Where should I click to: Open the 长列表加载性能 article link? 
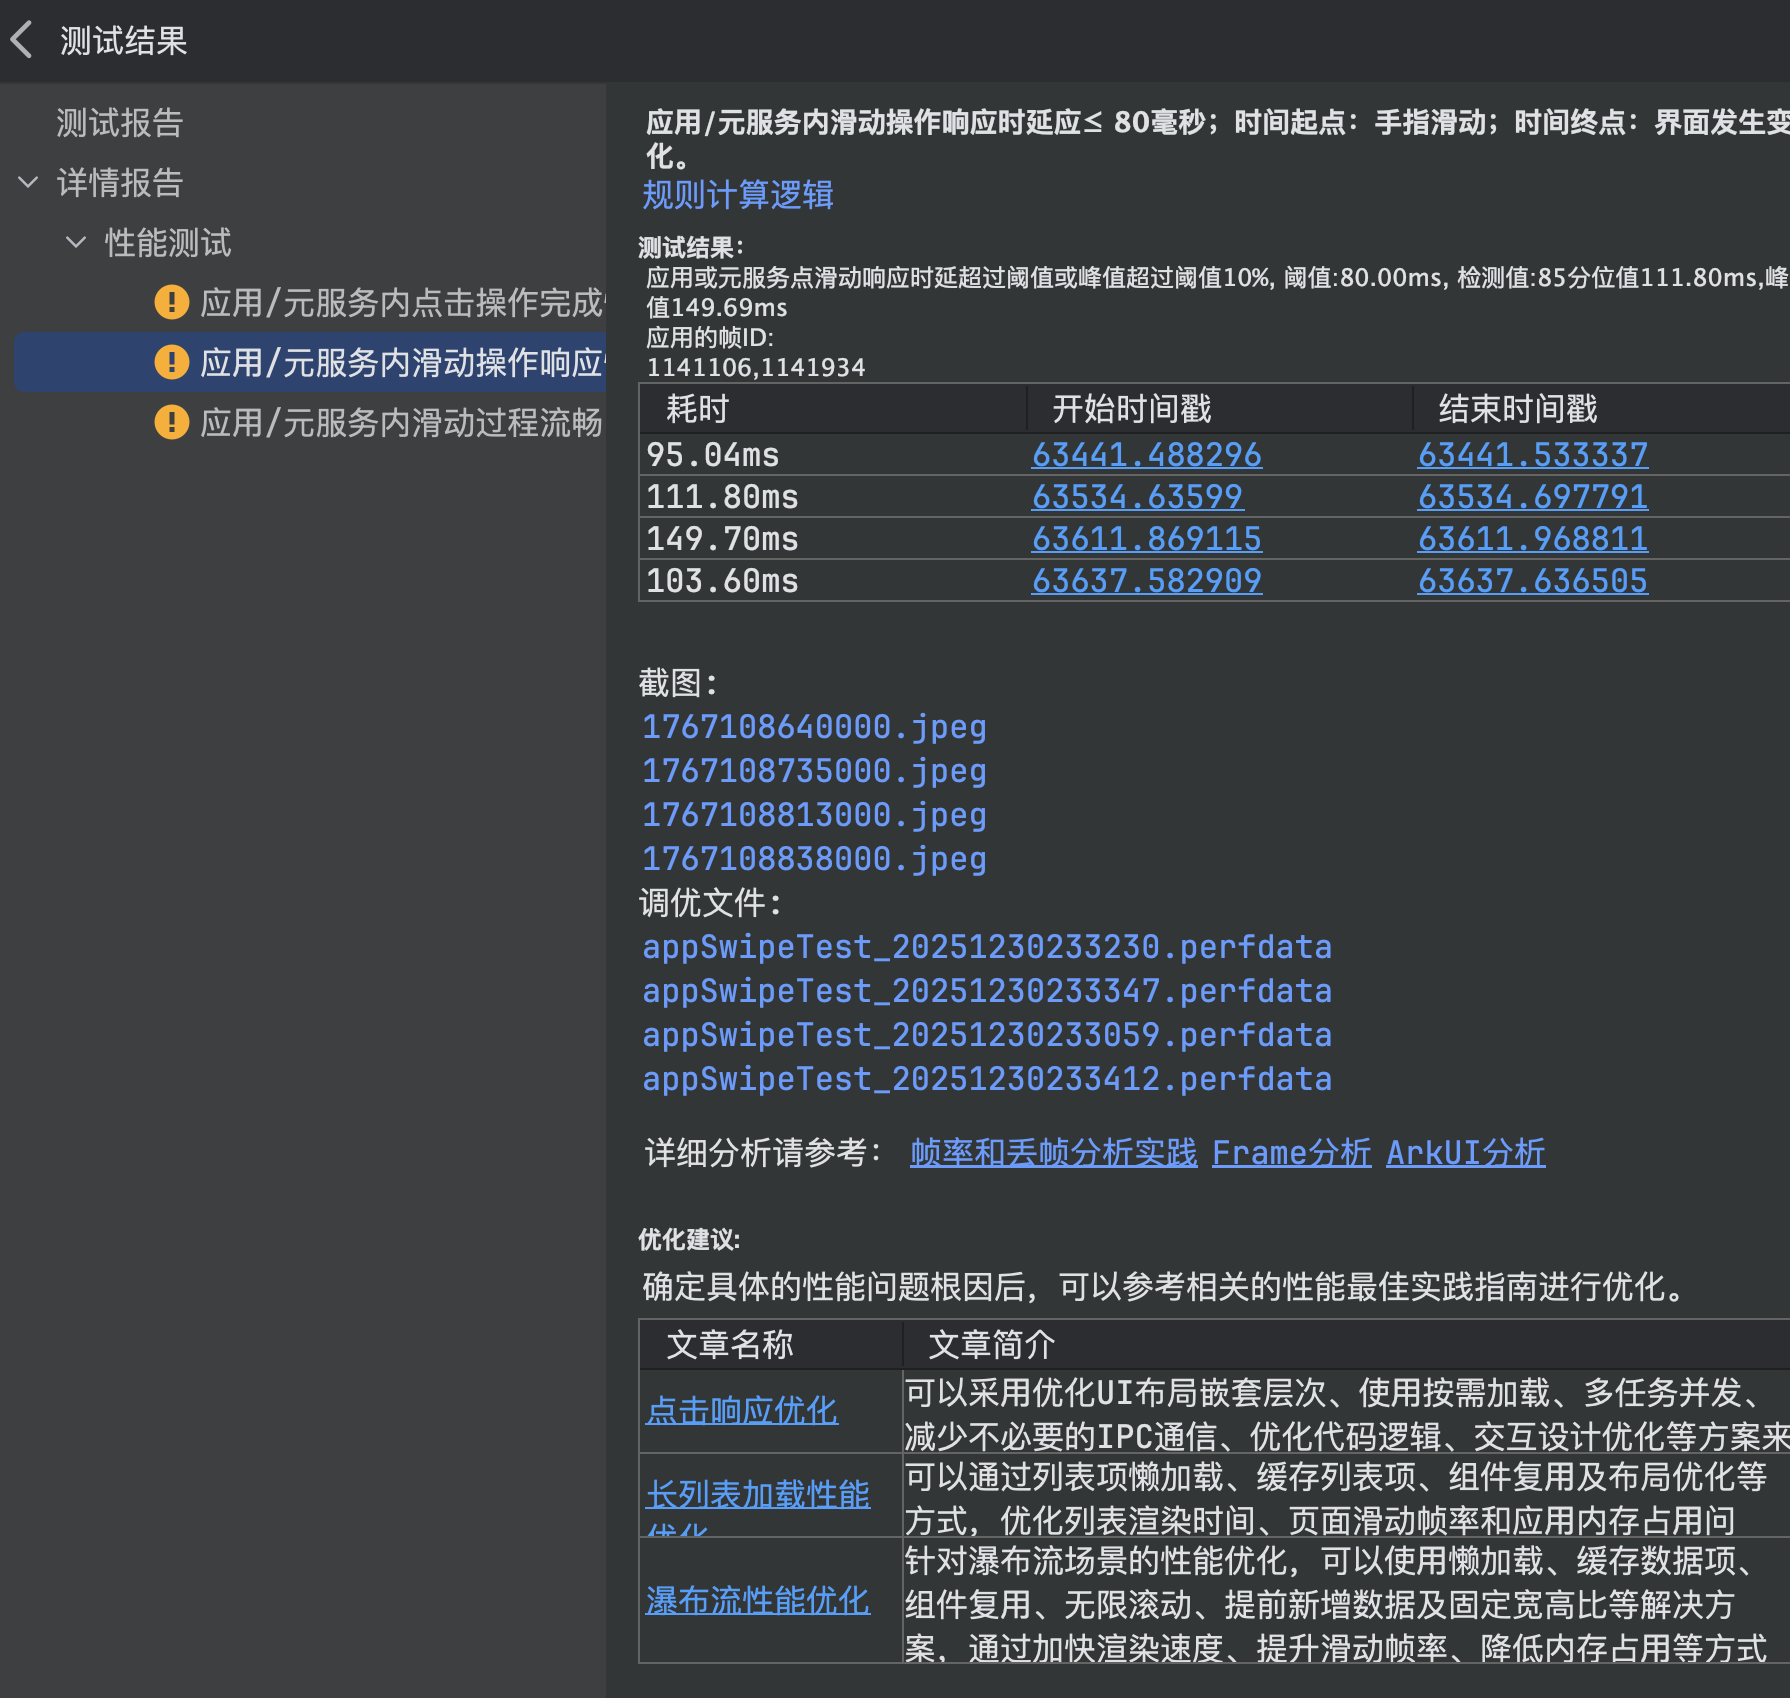(758, 1495)
